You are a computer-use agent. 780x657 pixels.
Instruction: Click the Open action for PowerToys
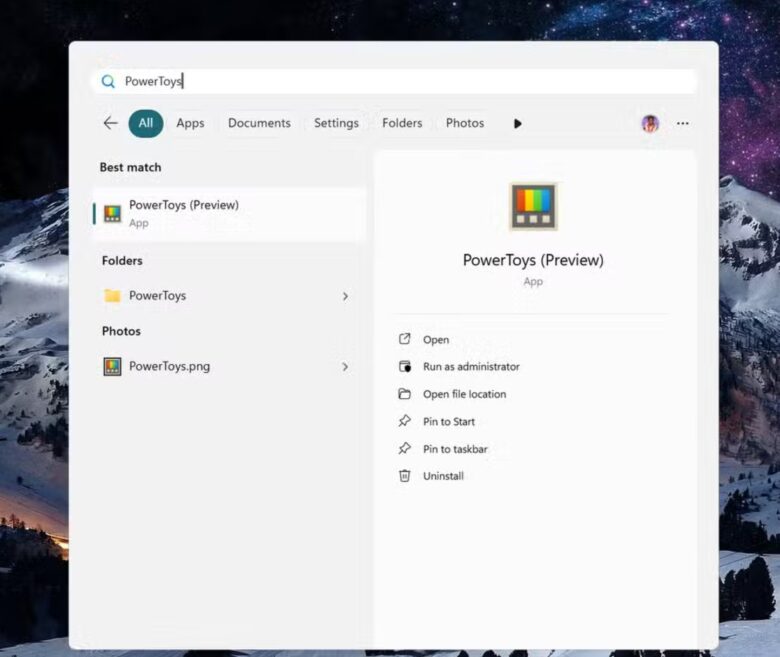tap(436, 340)
